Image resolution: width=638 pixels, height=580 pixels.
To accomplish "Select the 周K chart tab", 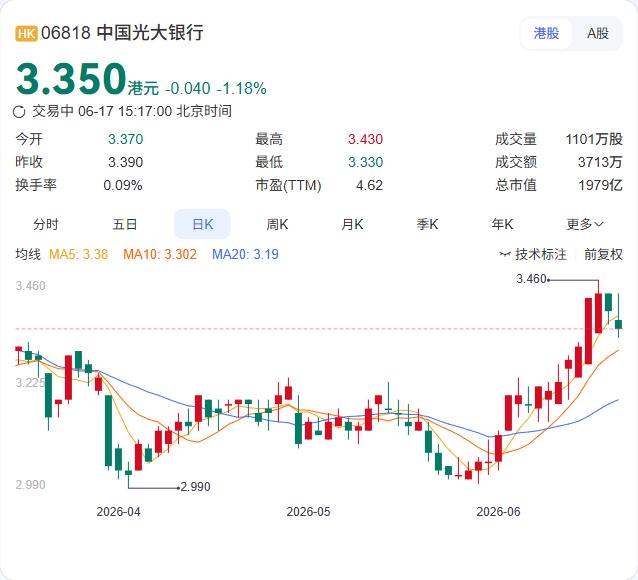I will click(277, 224).
